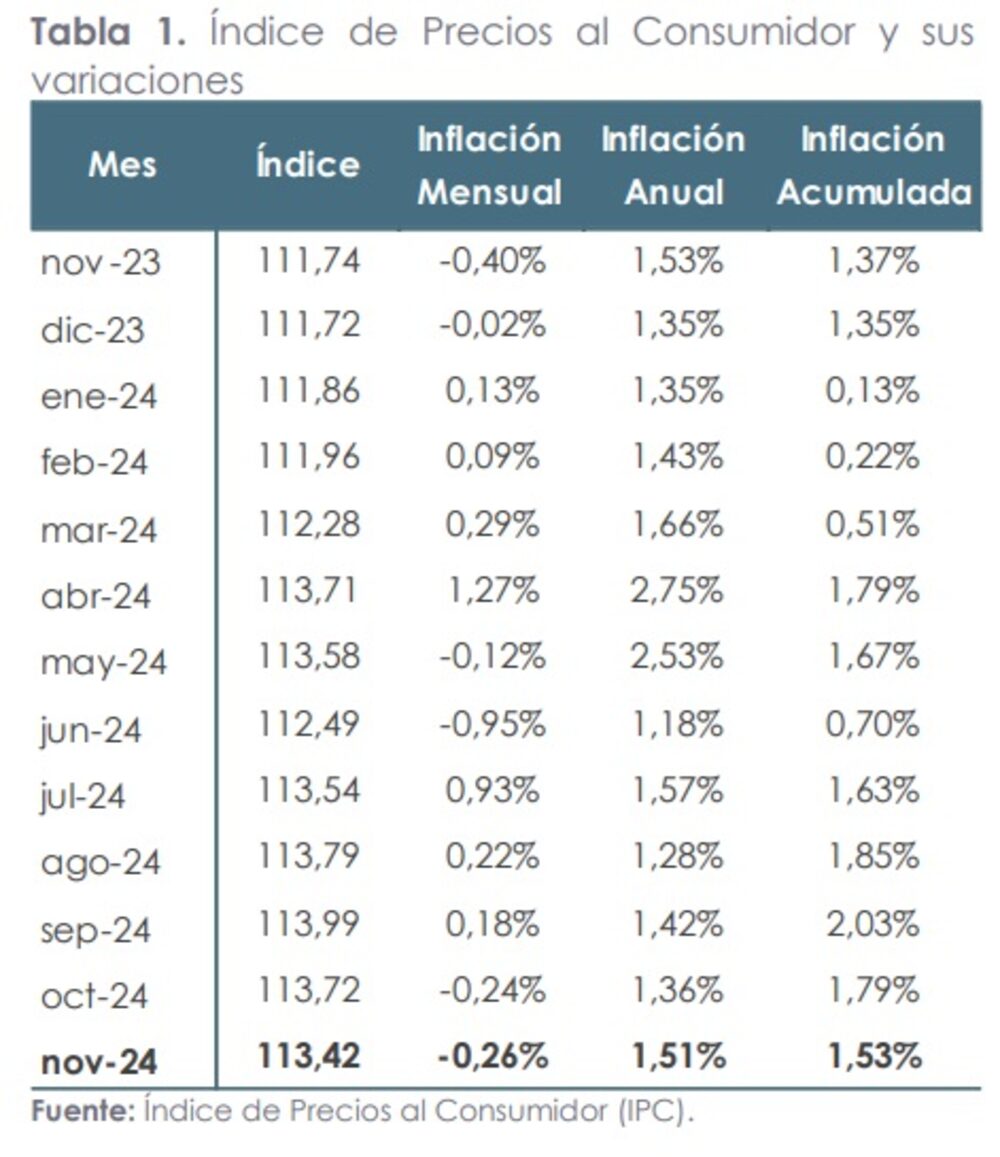Select the nov-23 month cell
This screenshot has height=1157, width=1000.
pos(100,264)
